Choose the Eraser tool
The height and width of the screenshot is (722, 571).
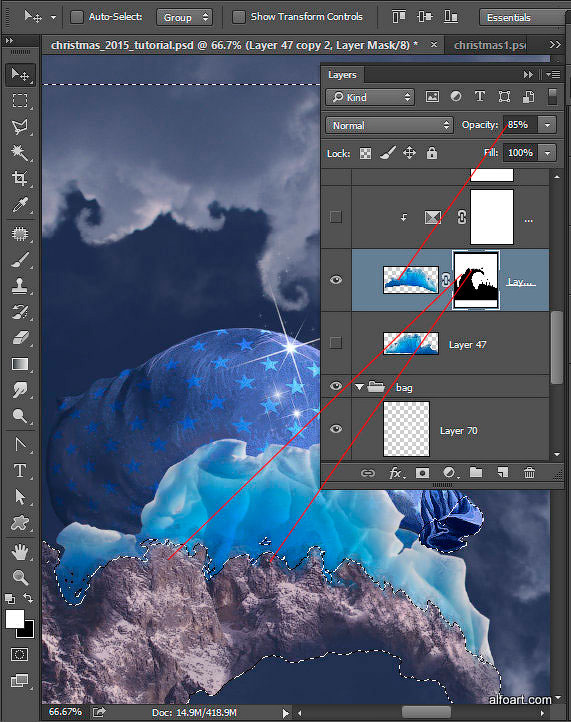pyautogui.click(x=20, y=338)
